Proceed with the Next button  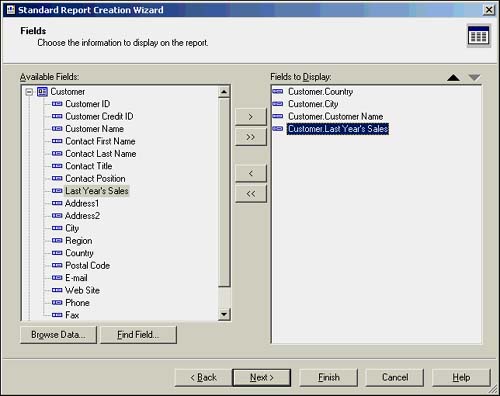tap(262, 378)
